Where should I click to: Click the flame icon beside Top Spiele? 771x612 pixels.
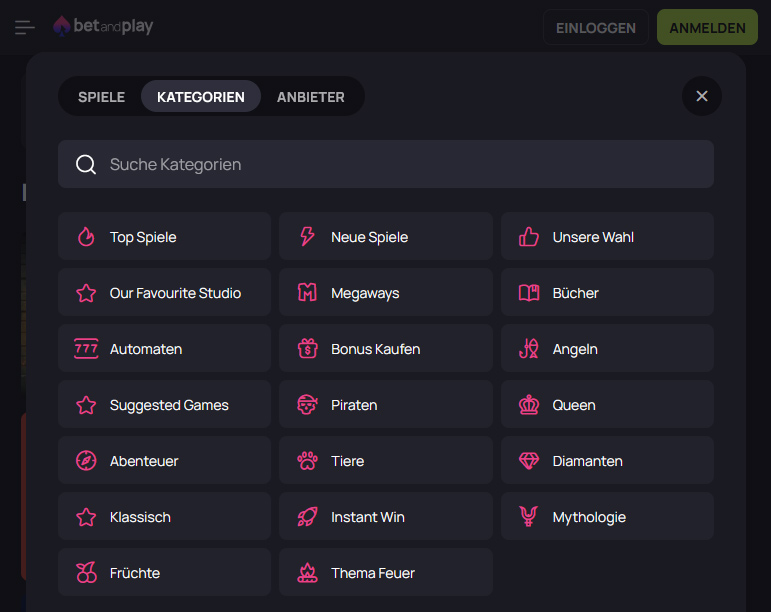tap(86, 237)
